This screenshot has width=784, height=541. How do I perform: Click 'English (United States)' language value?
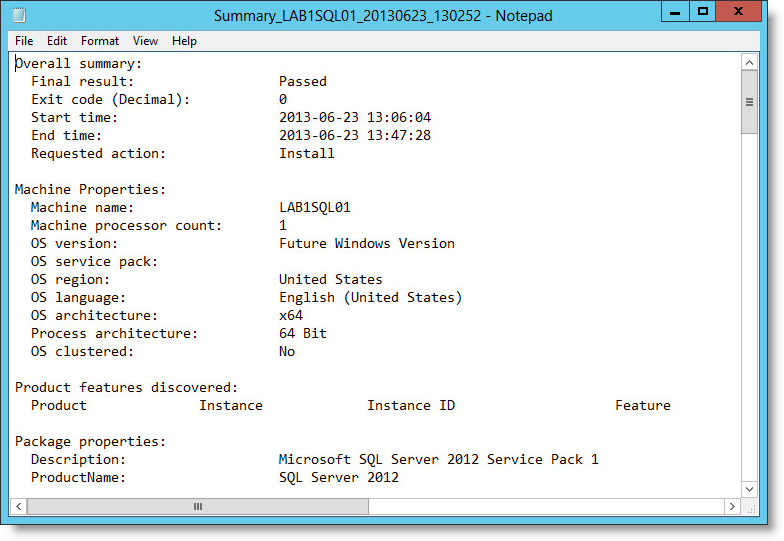tap(370, 298)
